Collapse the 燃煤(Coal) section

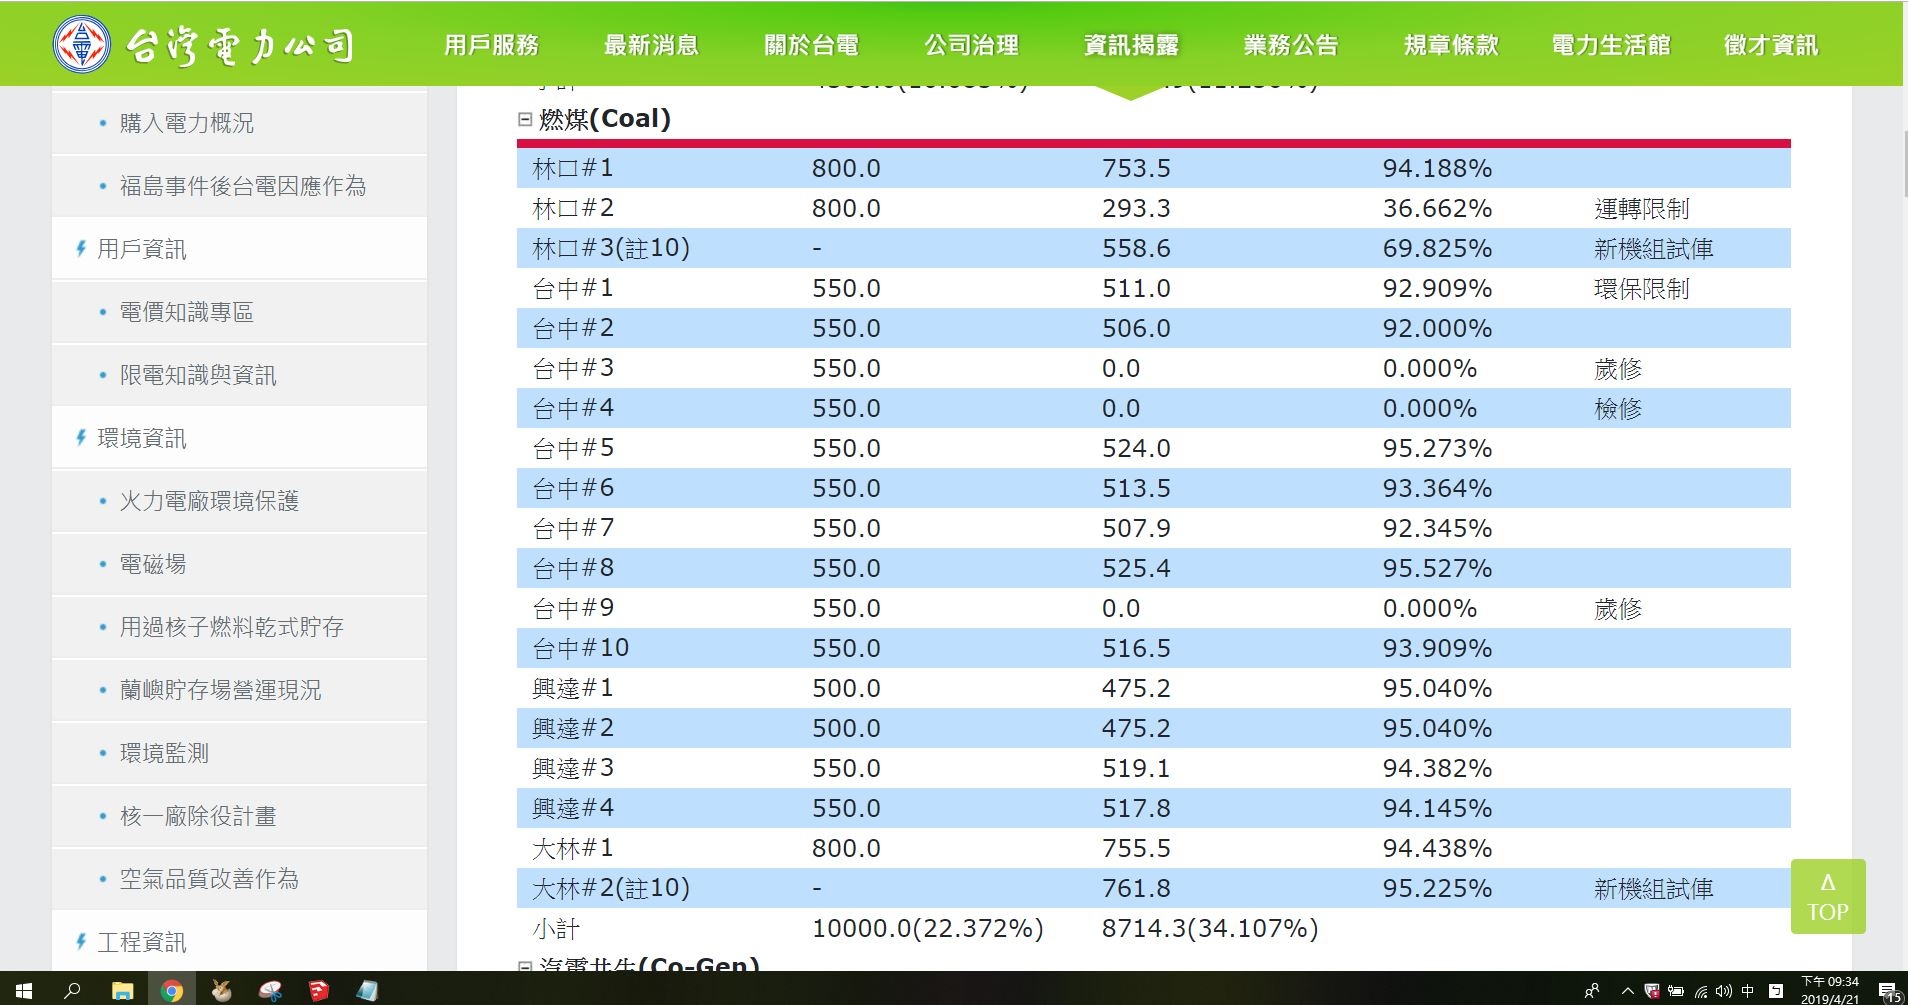click(525, 119)
